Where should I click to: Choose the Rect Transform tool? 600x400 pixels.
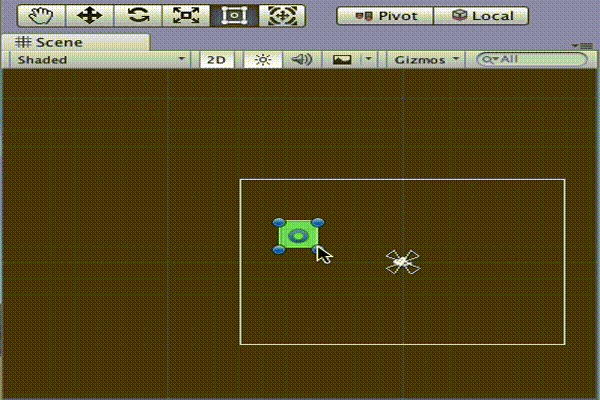coord(235,15)
